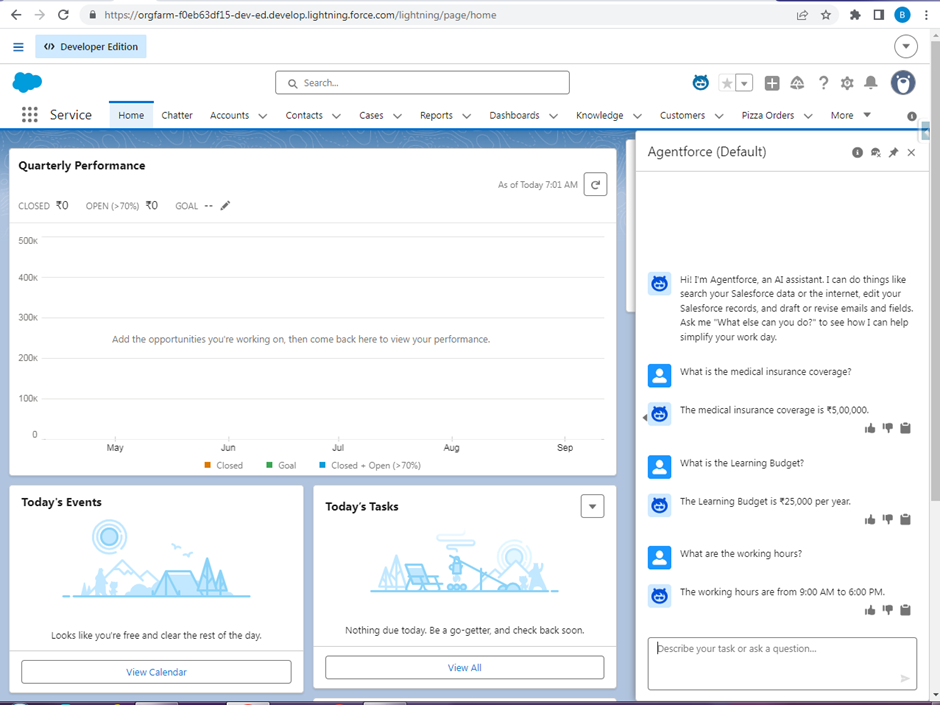Expand the Contacts tab dropdown chevron
Viewport: 940px width, 705px height.
(x=336, y=116)
